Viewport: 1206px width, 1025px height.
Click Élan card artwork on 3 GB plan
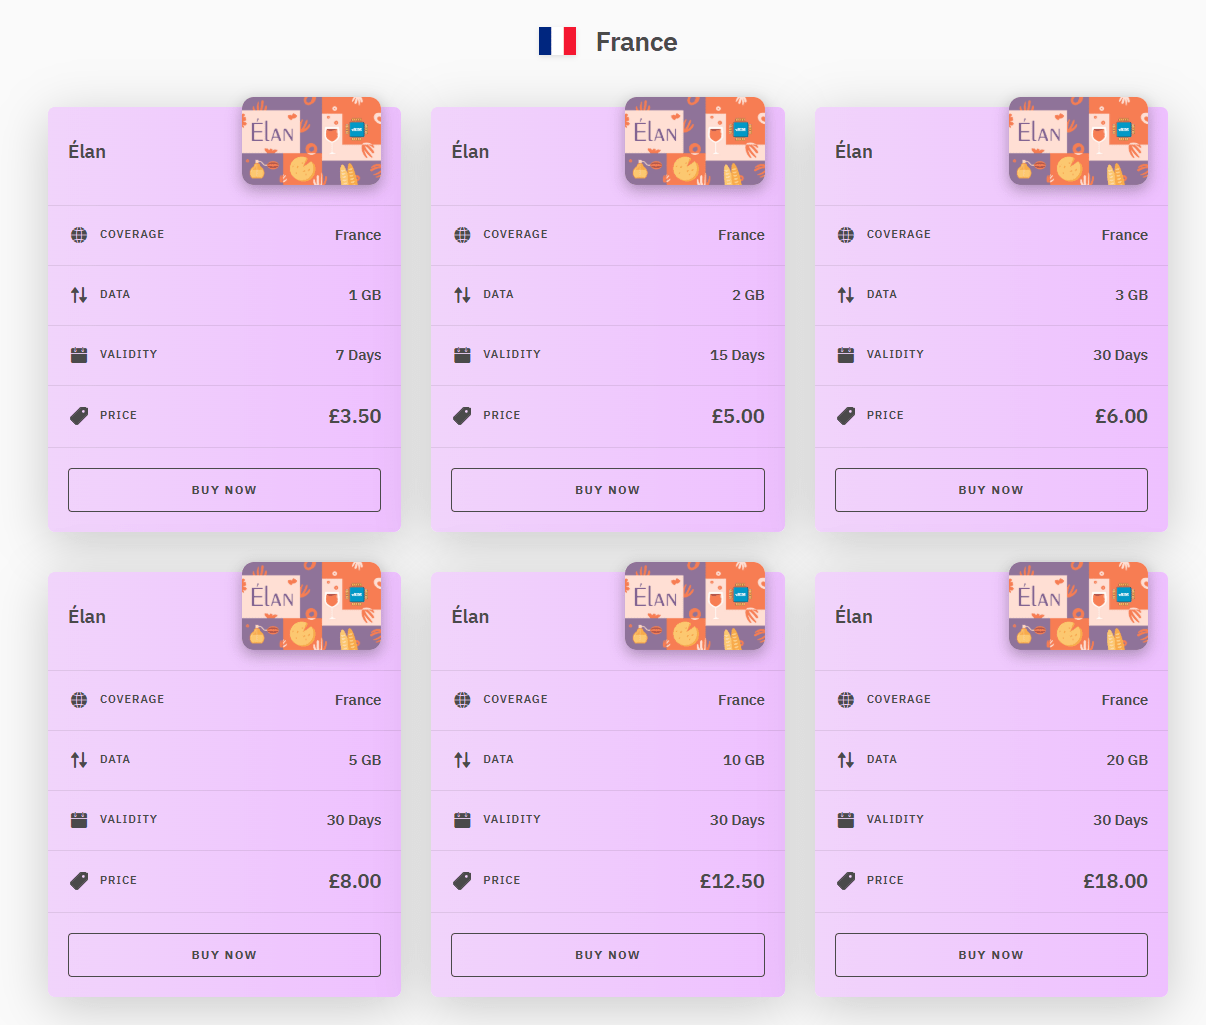(x=1078, y=141)
